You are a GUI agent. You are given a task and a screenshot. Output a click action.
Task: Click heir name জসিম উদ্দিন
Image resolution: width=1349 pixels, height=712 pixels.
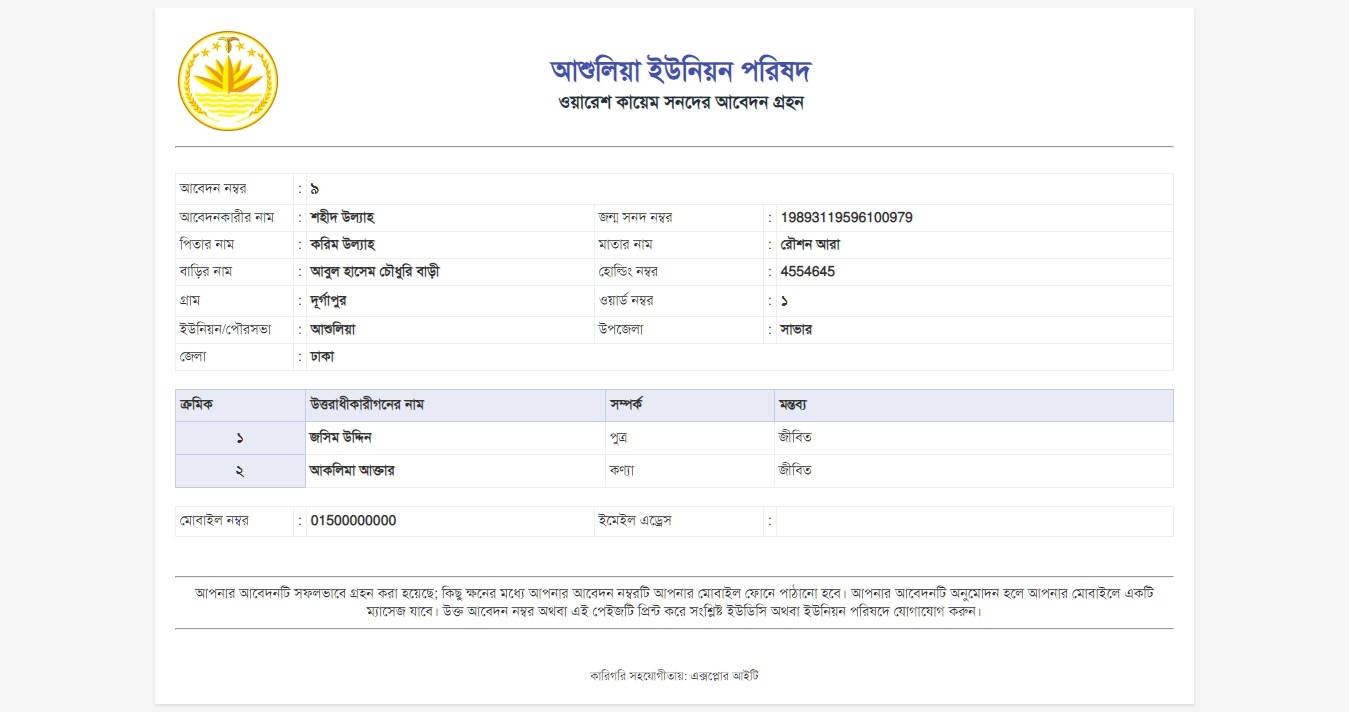pyautogui.click(x=341, y=437)
